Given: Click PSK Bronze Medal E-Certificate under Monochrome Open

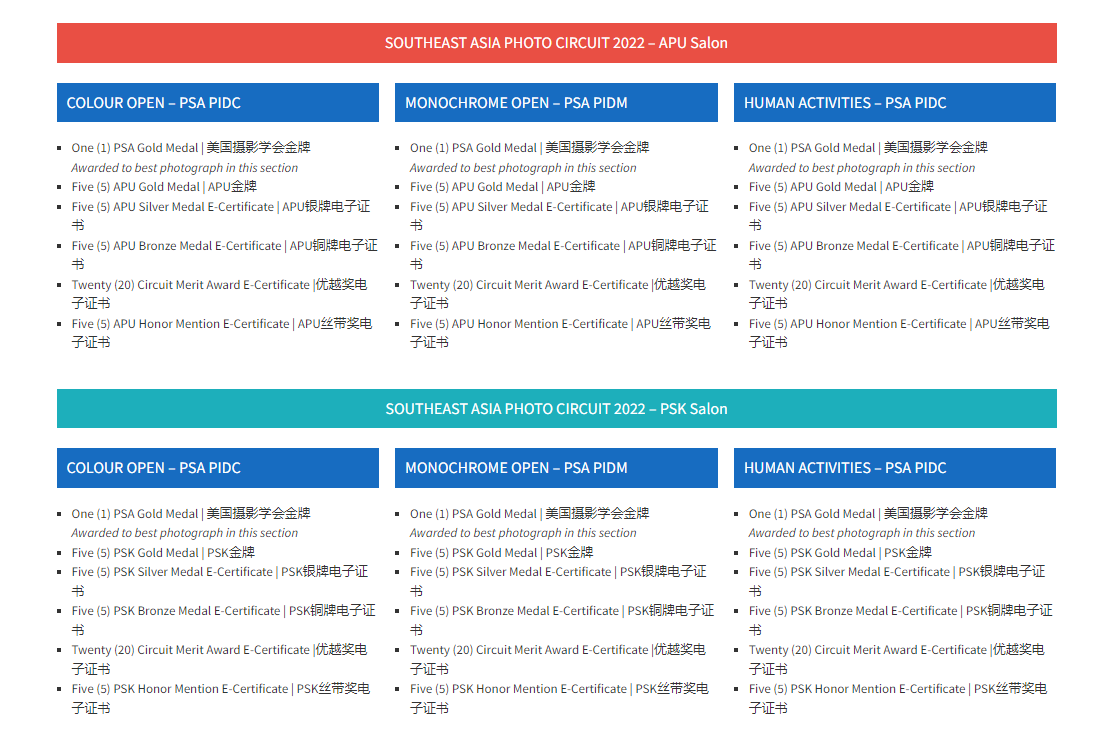Looking at the screenshot, I should [x=562, y=620].
